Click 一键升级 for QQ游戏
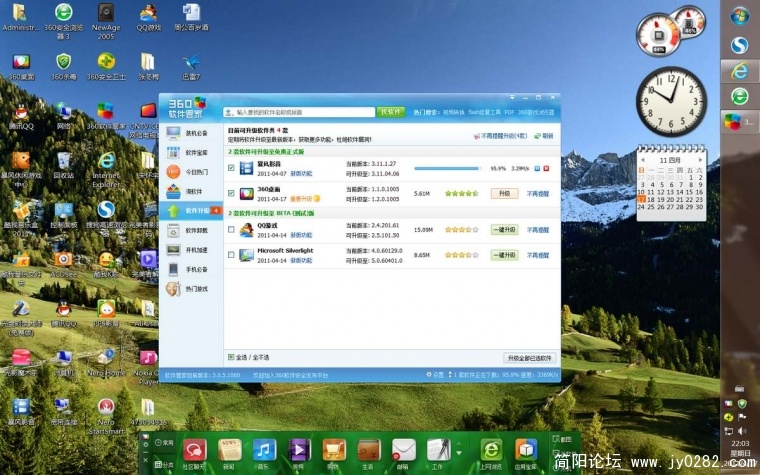 [504, 230]
